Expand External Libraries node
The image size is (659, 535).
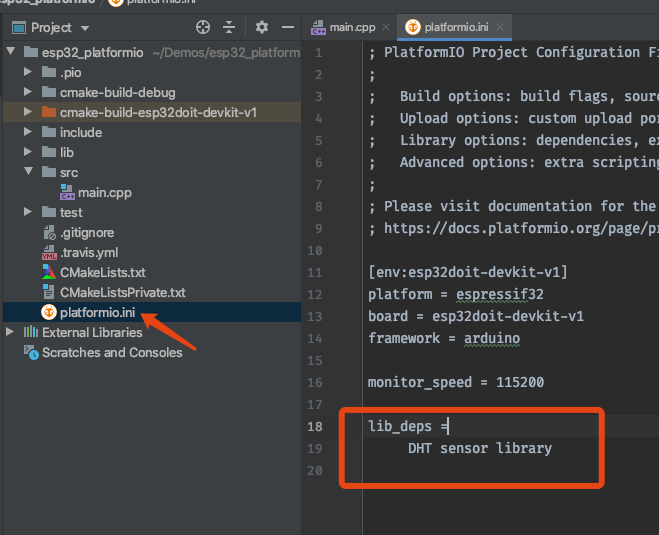11,332
